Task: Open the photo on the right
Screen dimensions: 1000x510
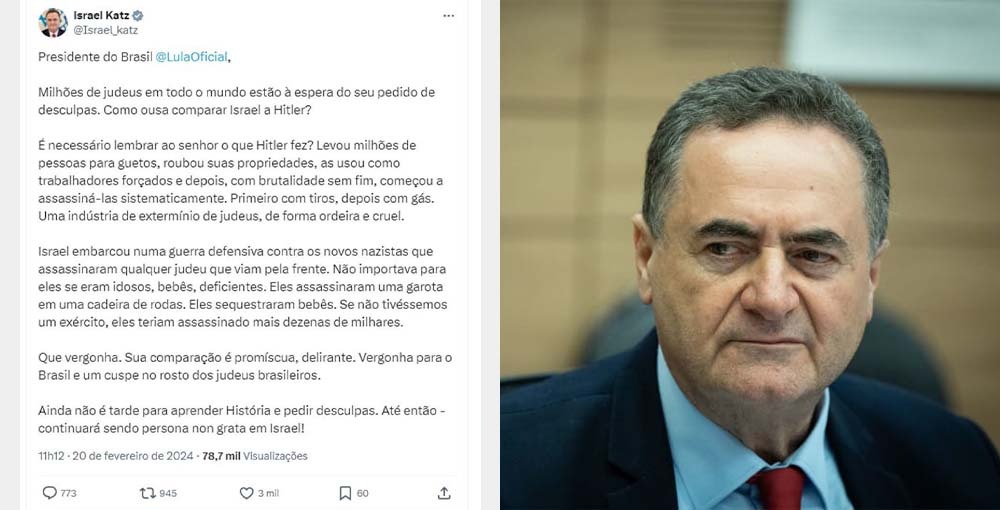Action: click(750, 255)
